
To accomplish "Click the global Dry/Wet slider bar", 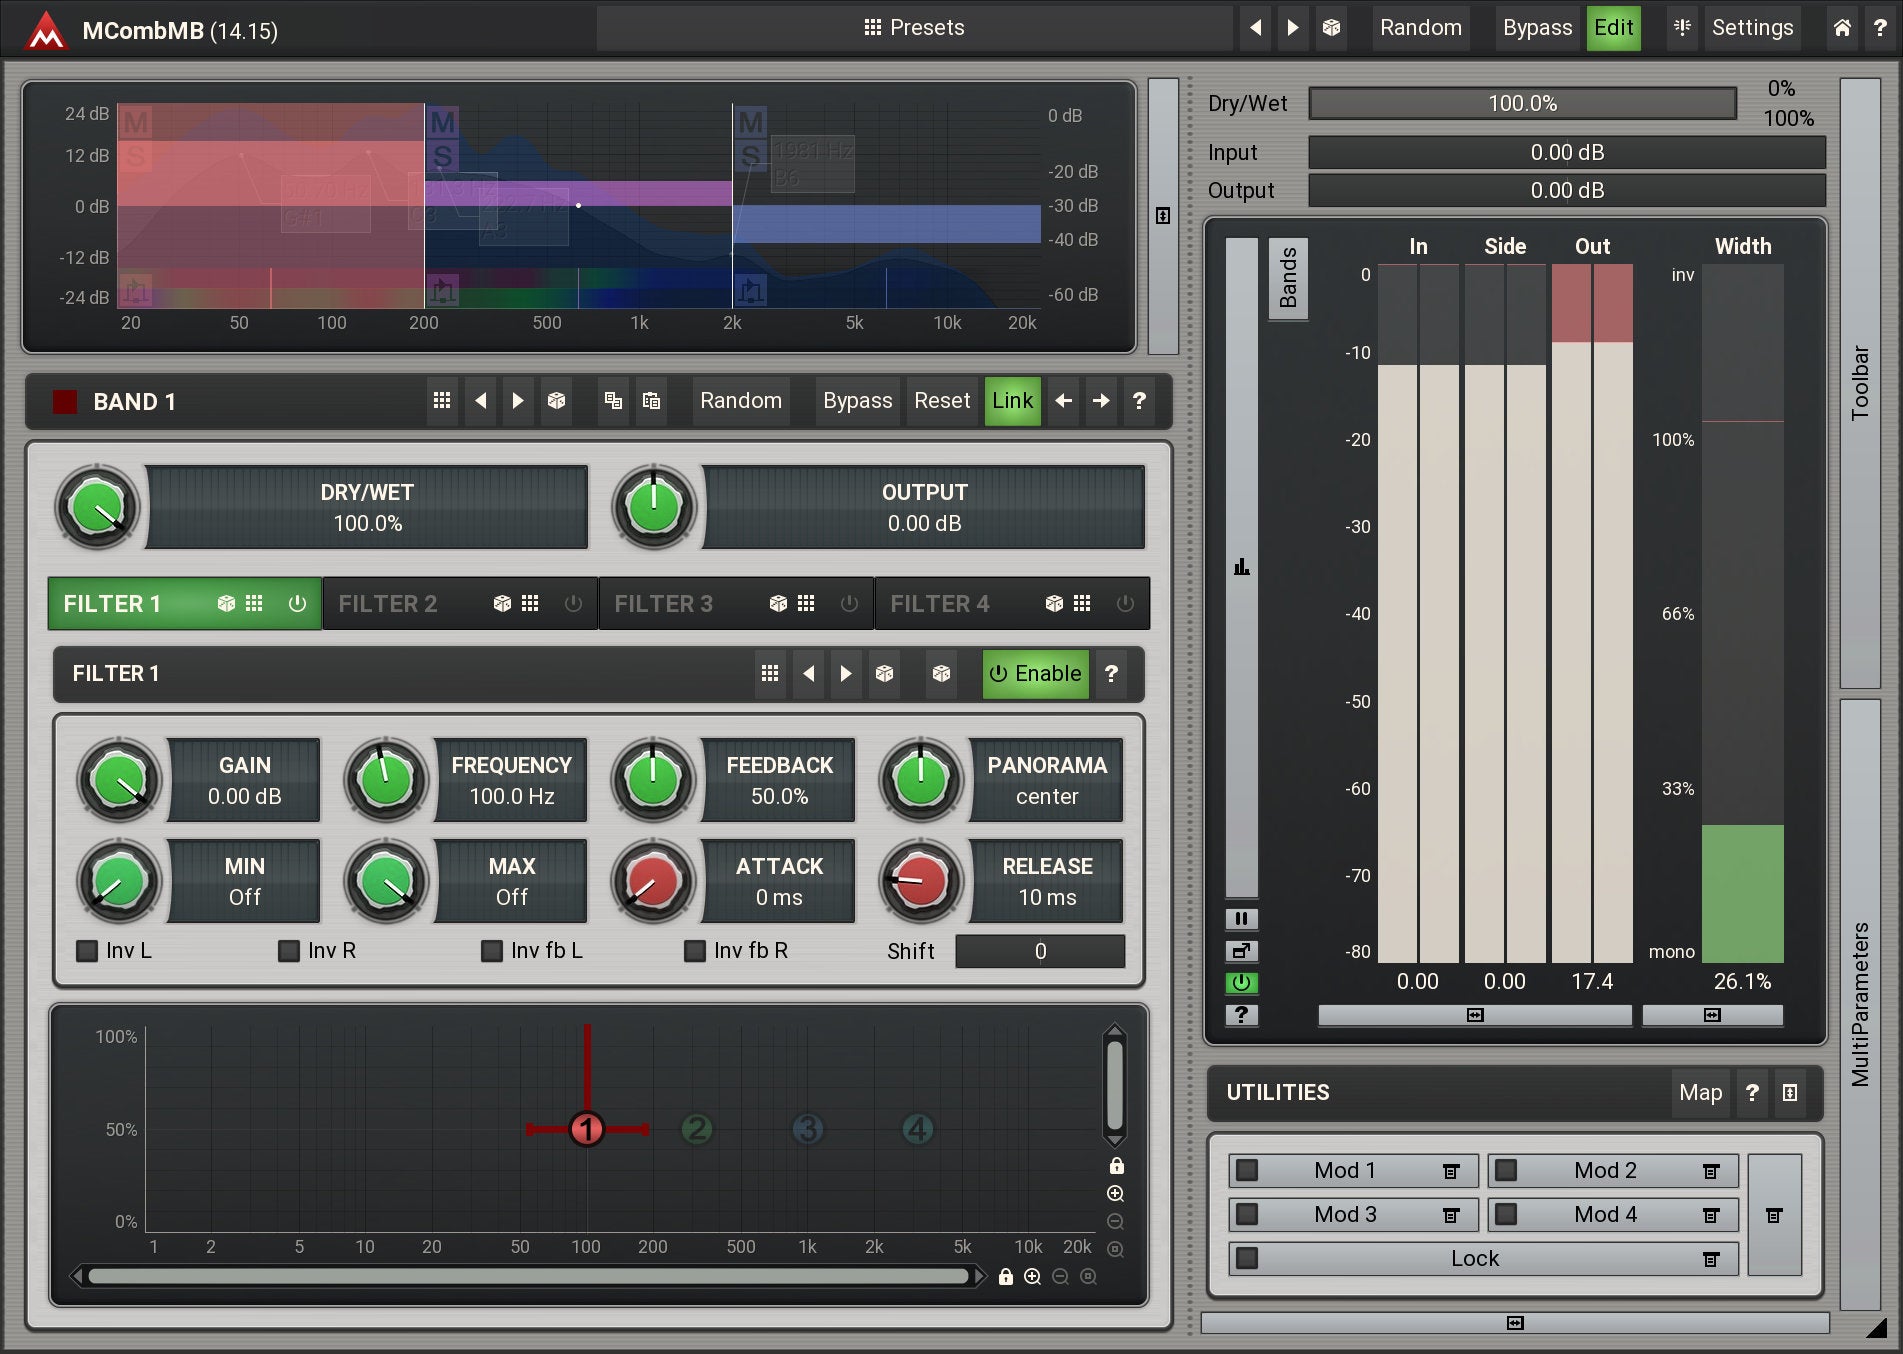I will tap(1522, 104).
